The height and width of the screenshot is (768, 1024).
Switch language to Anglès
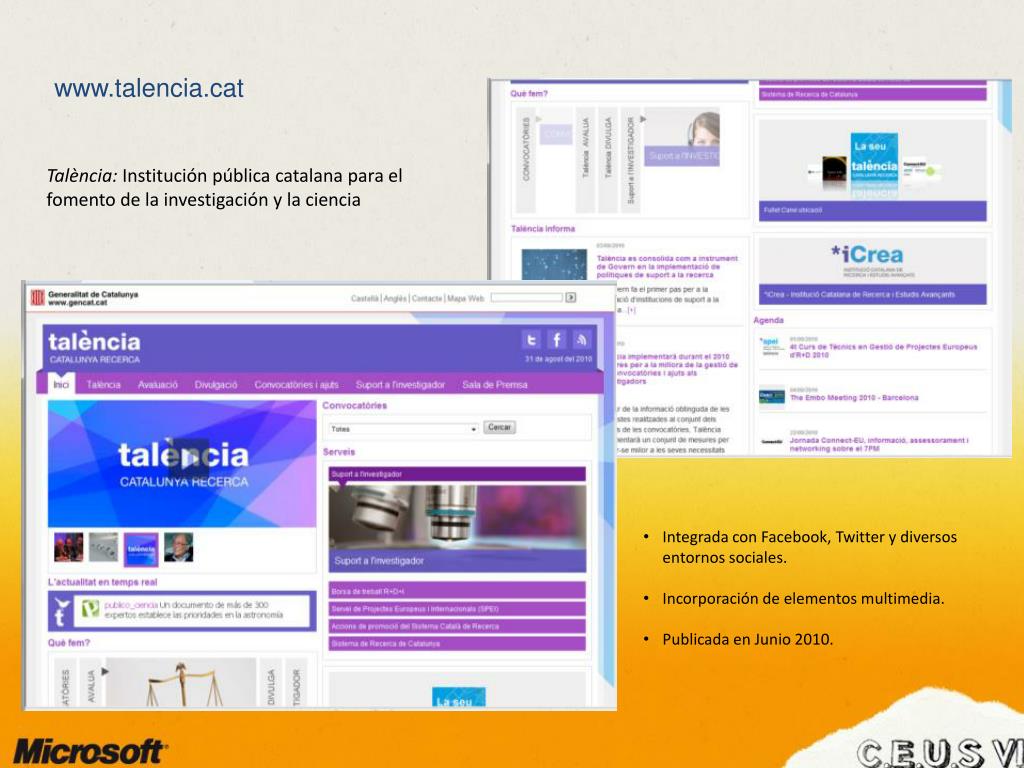[x=395, y=298]
